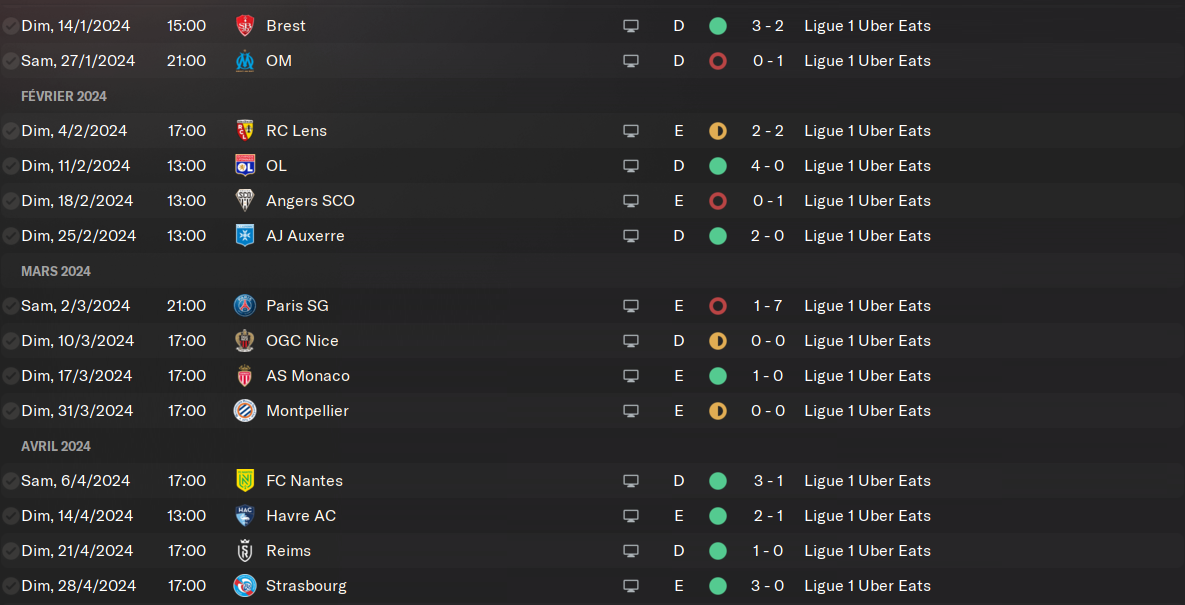Click the check mark beside 28/4/2024 fixture

click(10, 586)
